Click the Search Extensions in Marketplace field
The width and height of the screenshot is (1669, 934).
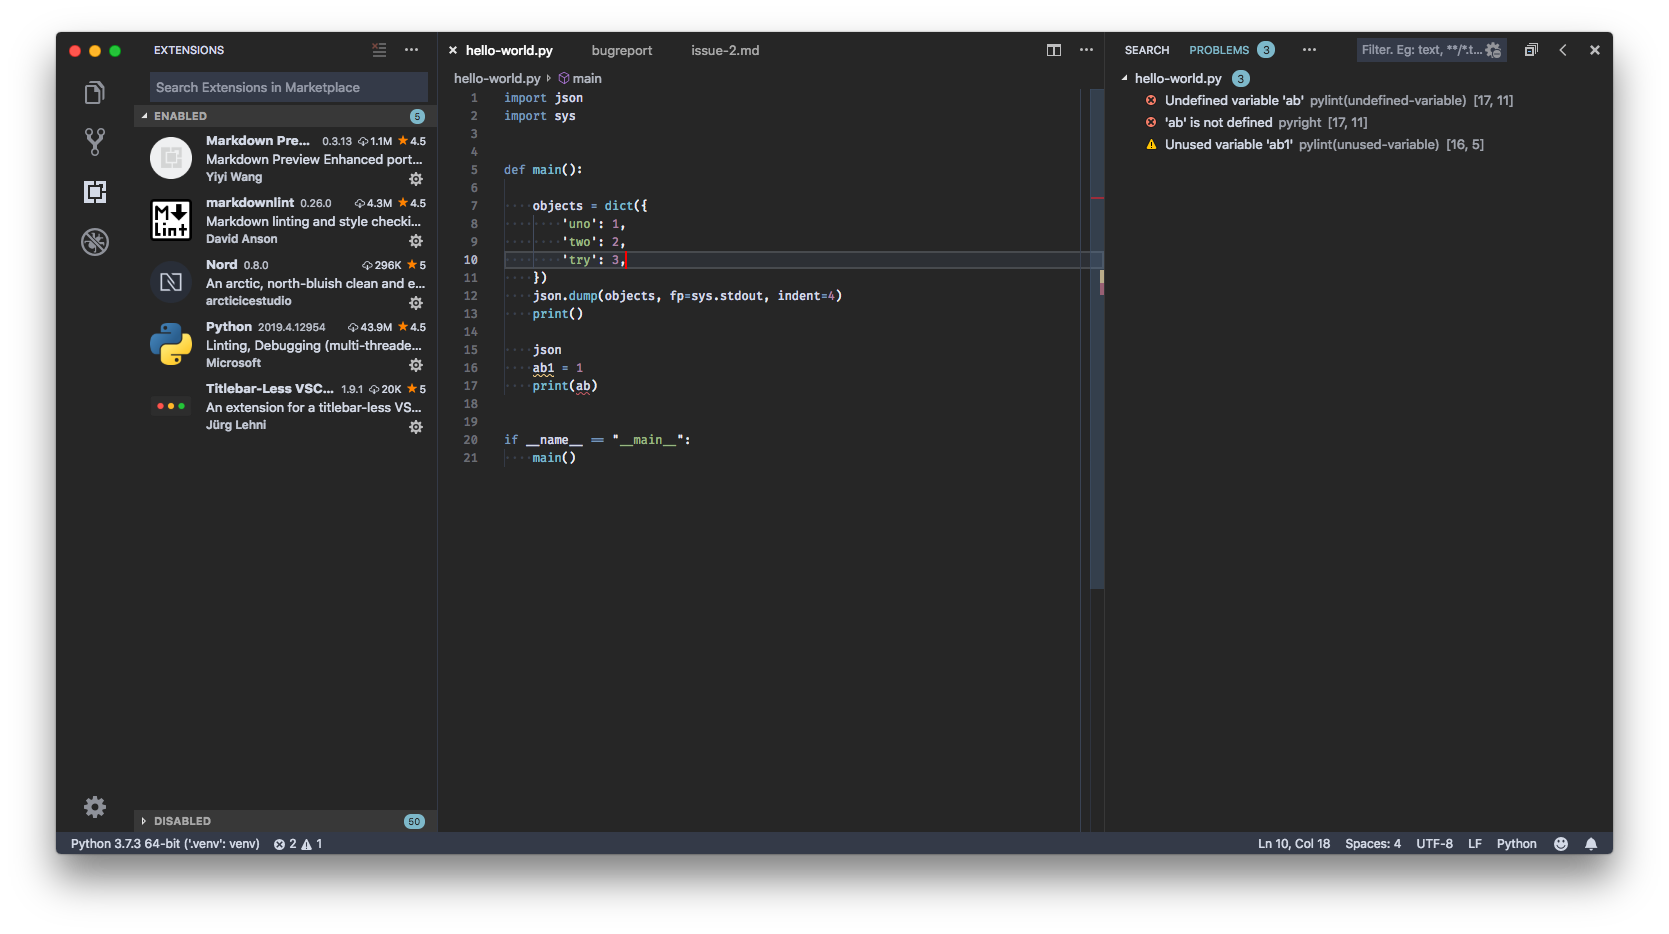287,87
